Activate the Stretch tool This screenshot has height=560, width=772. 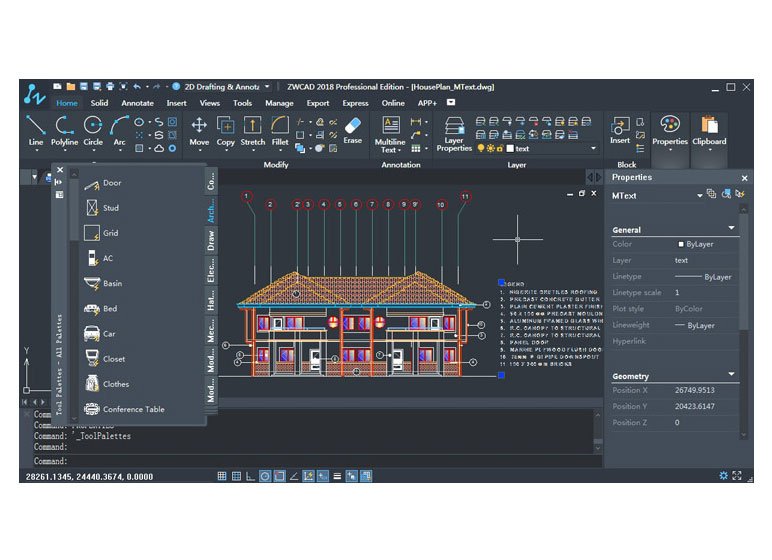(253, 131)
